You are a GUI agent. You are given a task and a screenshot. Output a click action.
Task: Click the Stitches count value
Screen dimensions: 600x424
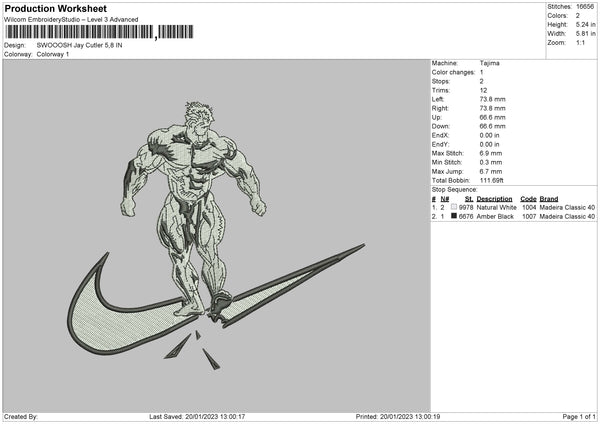pos(585,7)
